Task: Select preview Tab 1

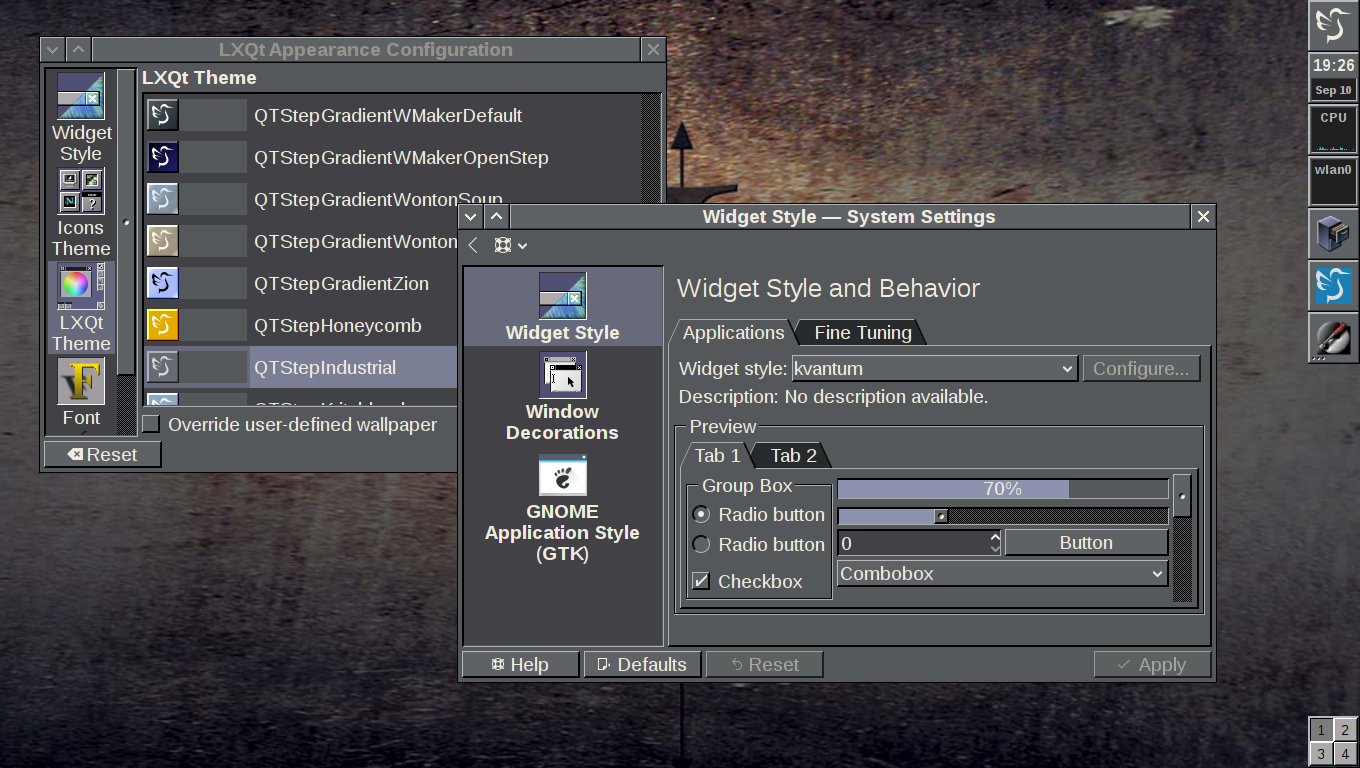Action: pos(717,456)
